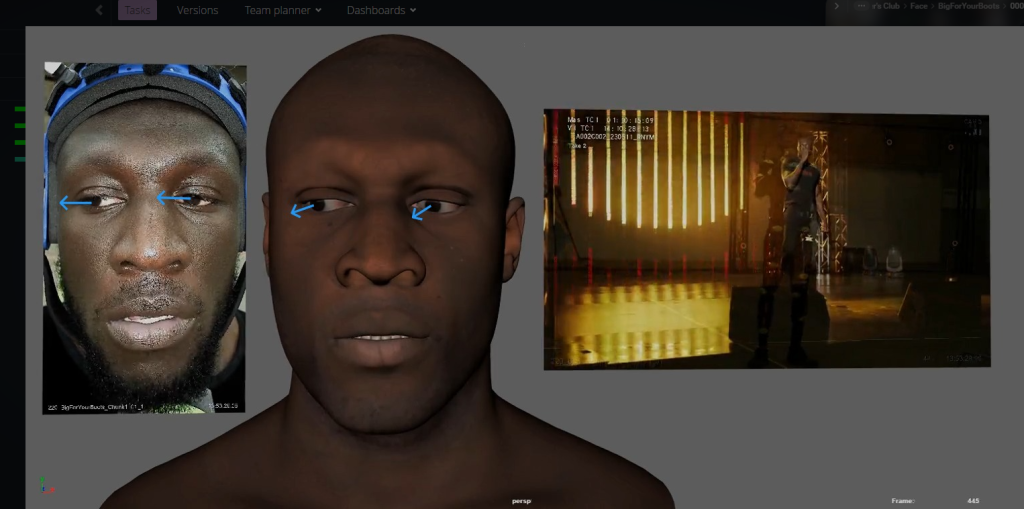Image resolution: width=1024 pixels, height=509 pixels.
Task: Click the face-capture reference video thumbnail
Action: tap(144, 238)
